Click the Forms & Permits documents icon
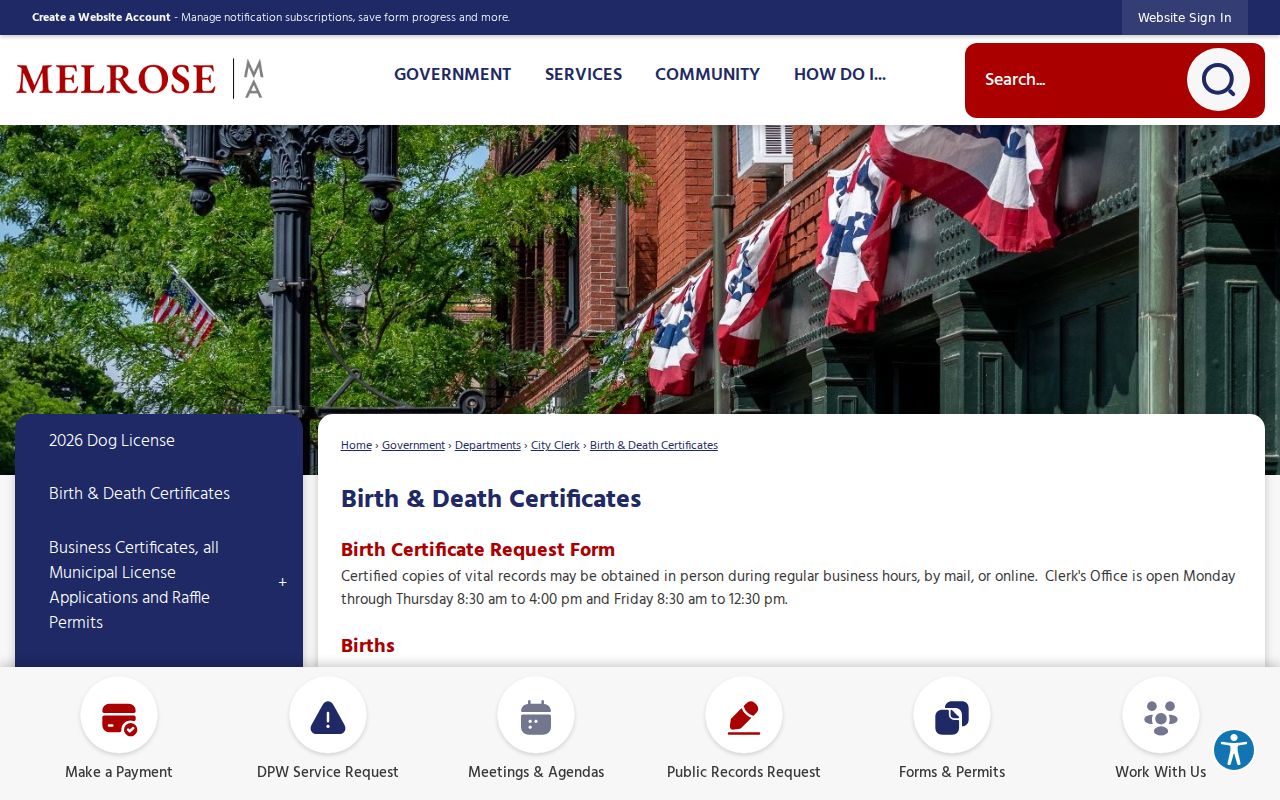 click(952, 716)
